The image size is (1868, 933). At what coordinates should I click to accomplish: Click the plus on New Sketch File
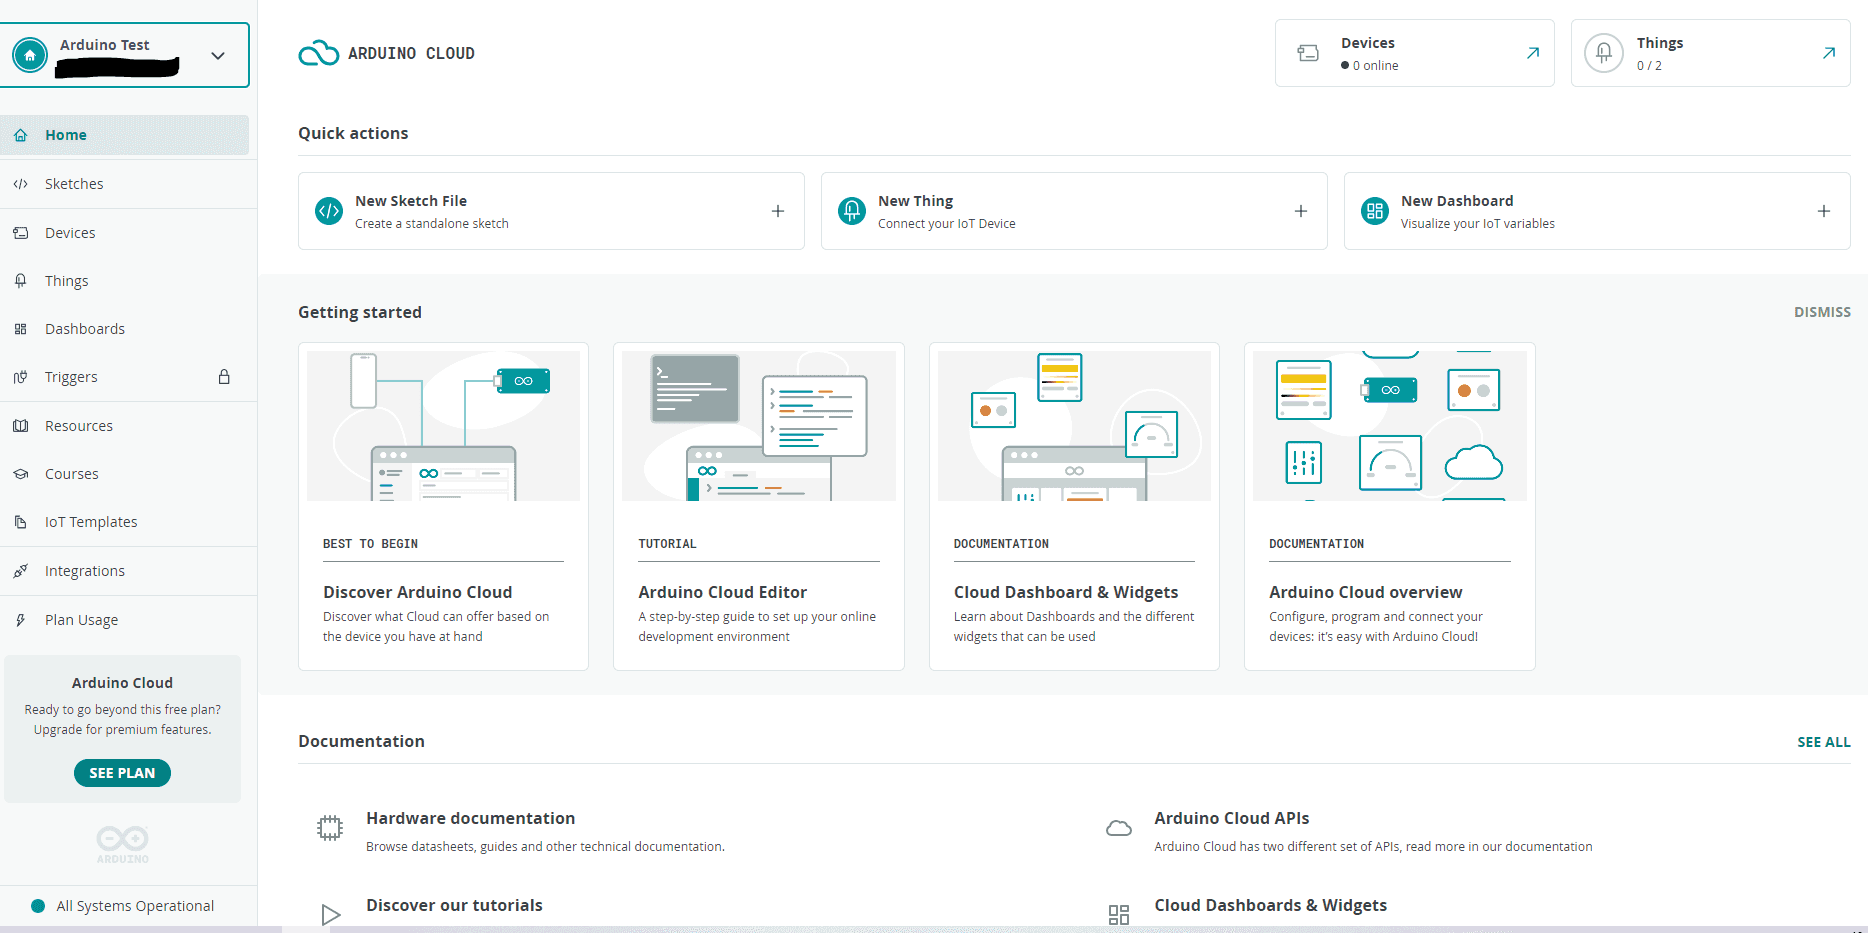pyautogui.click(x=777, y=211)
